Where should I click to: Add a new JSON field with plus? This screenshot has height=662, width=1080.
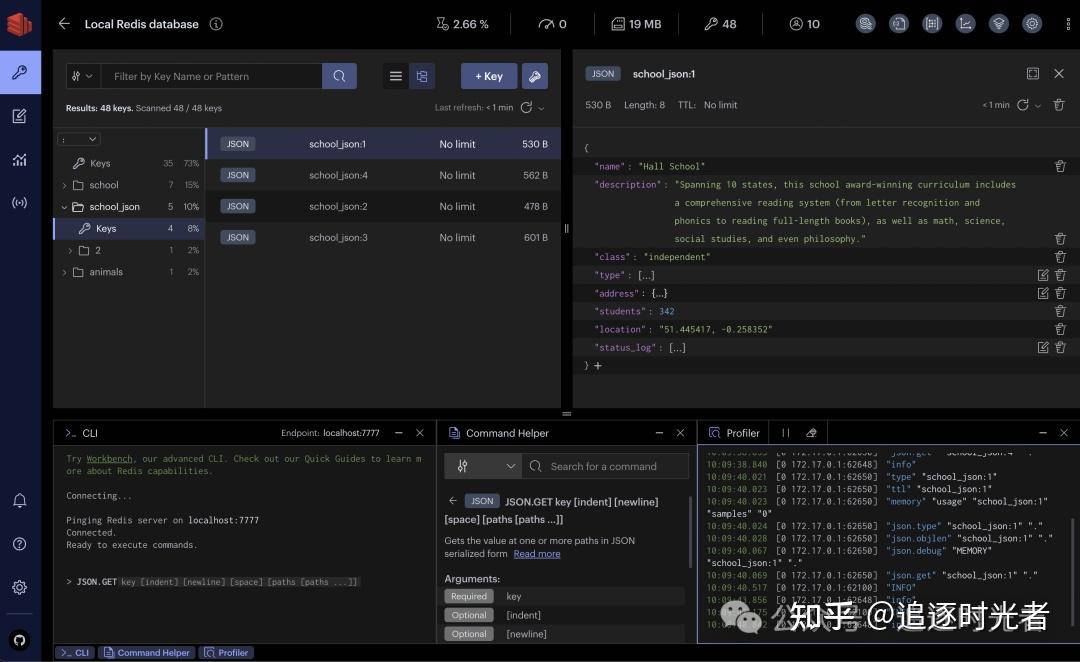coord(598,366)
